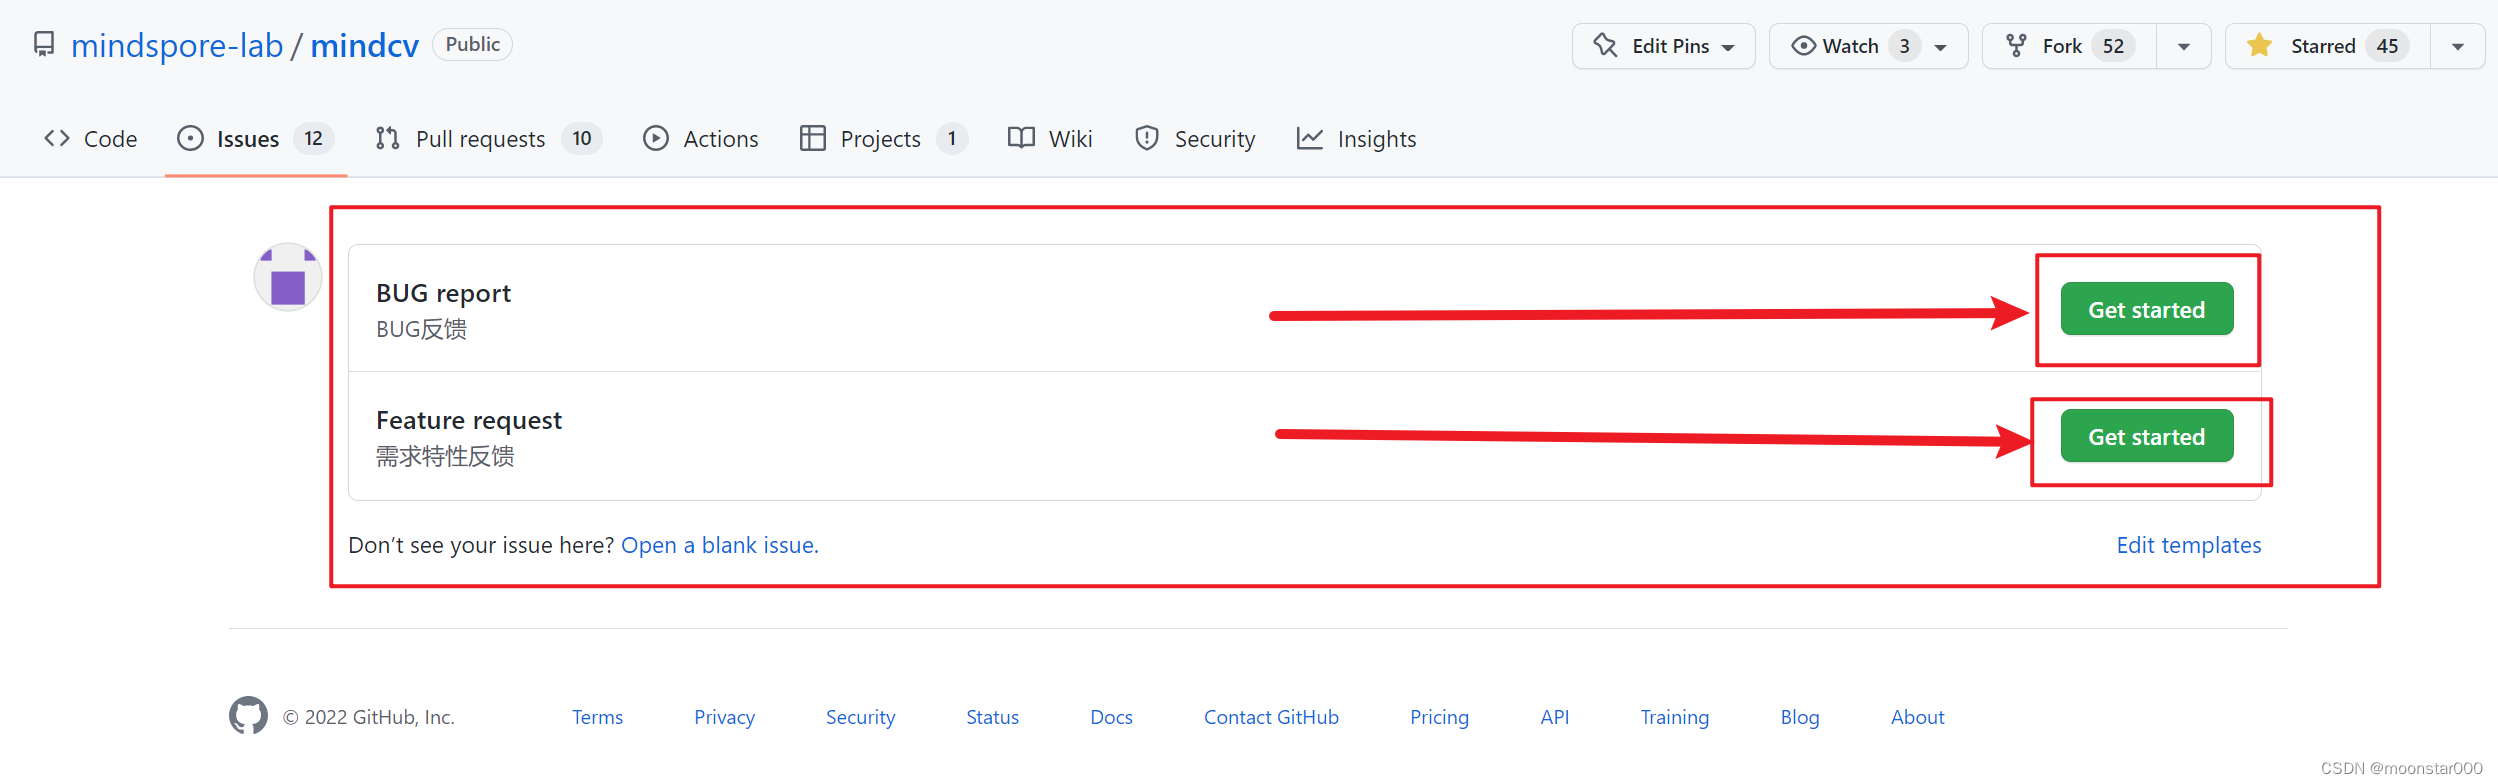Click the Actions play-circle icon
The image size is (2498, 784).
pos(656,138)
